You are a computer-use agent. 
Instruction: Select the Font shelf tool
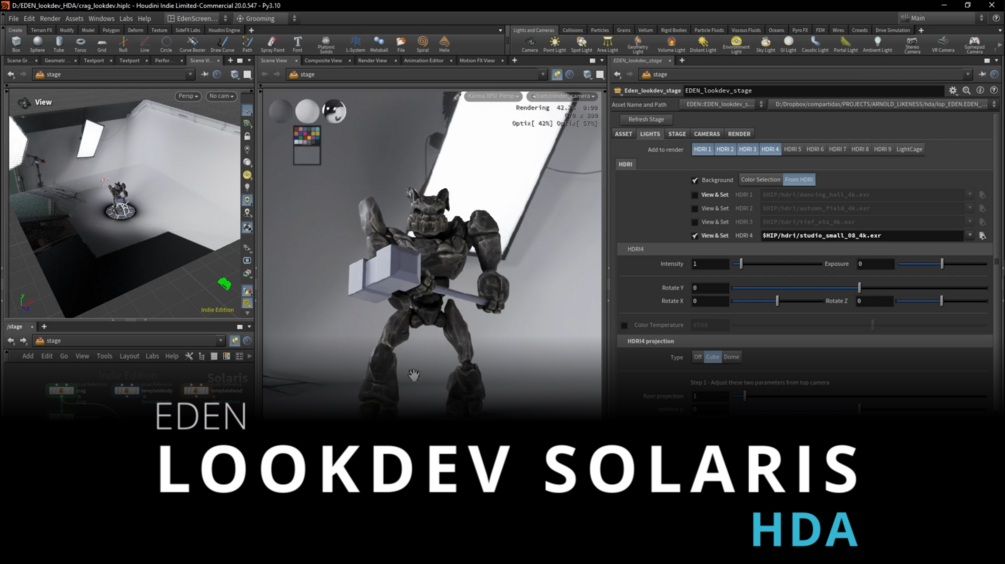[x=297, y=44]
